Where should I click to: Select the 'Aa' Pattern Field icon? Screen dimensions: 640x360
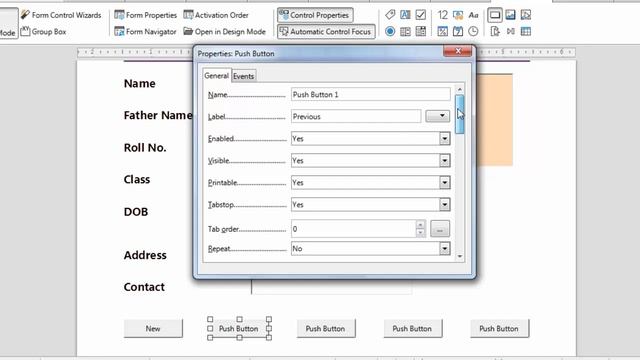pos(473,15)
